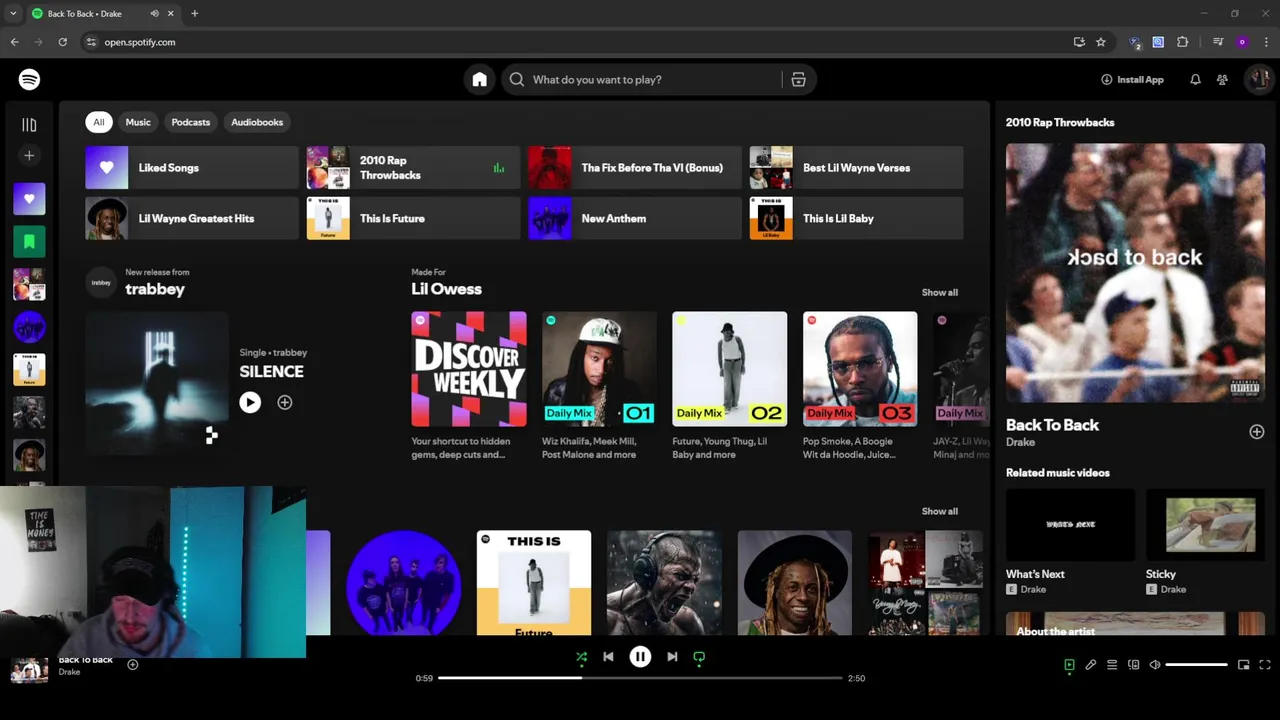Show all Made For Lil Owess
The width and height of the screenshot is (1280, 720).
pos(939,292)
